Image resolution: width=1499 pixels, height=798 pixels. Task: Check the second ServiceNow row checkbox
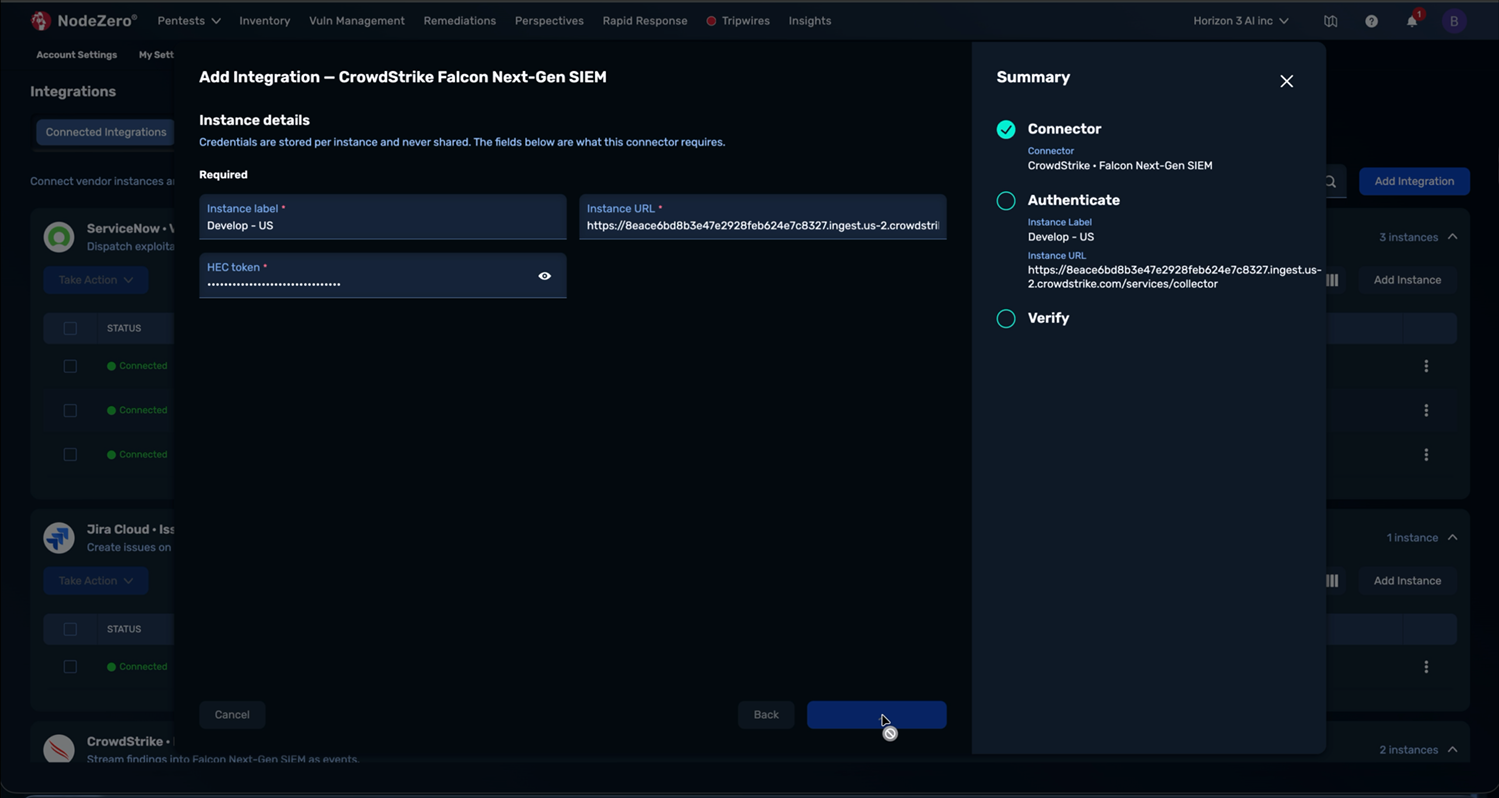pos(70,410)
